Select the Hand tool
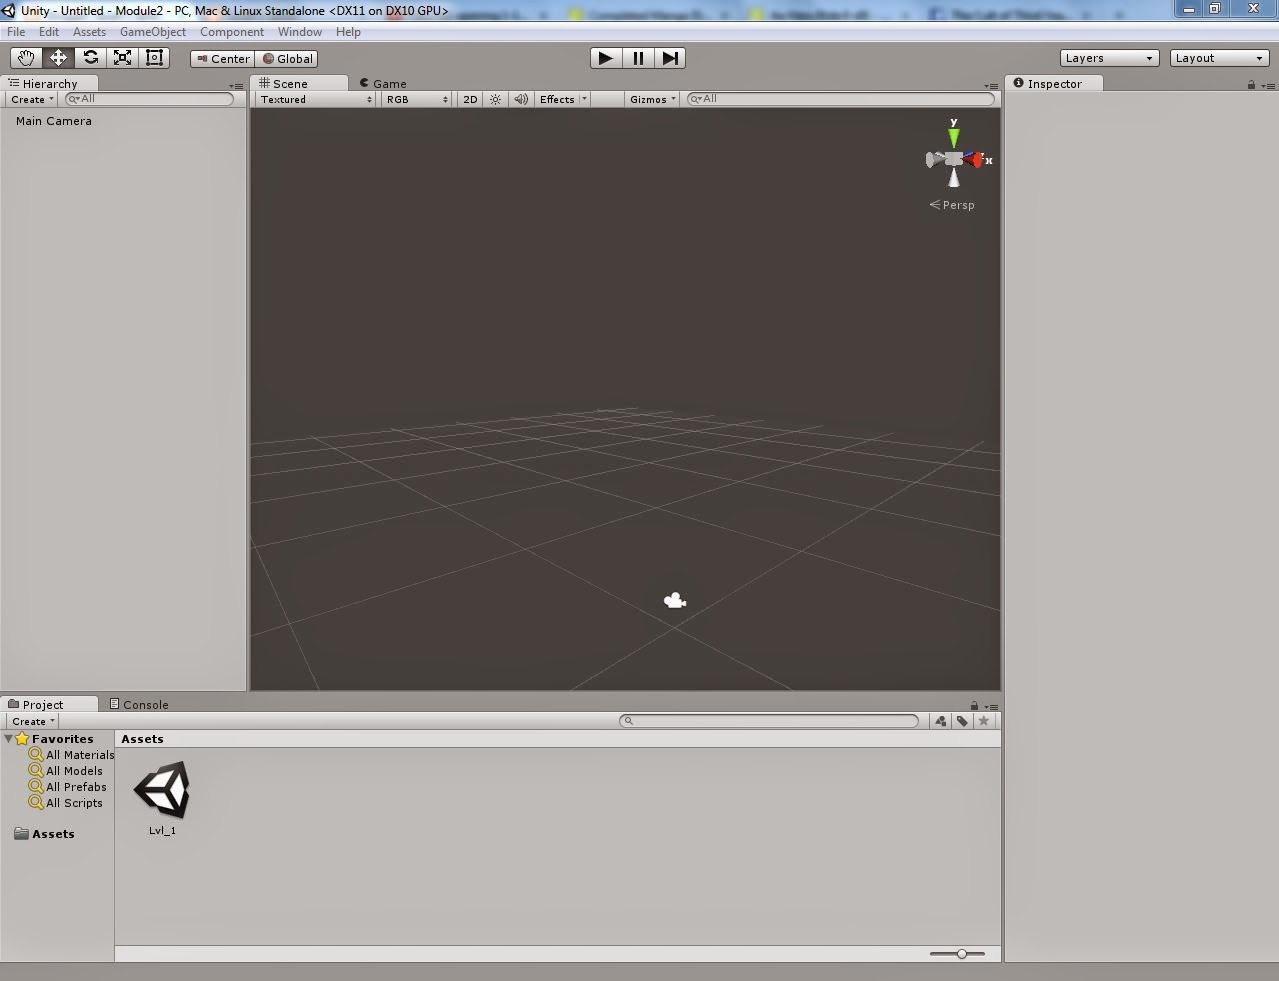Viewport: 1279px width, 981px height. pos(25,57)
